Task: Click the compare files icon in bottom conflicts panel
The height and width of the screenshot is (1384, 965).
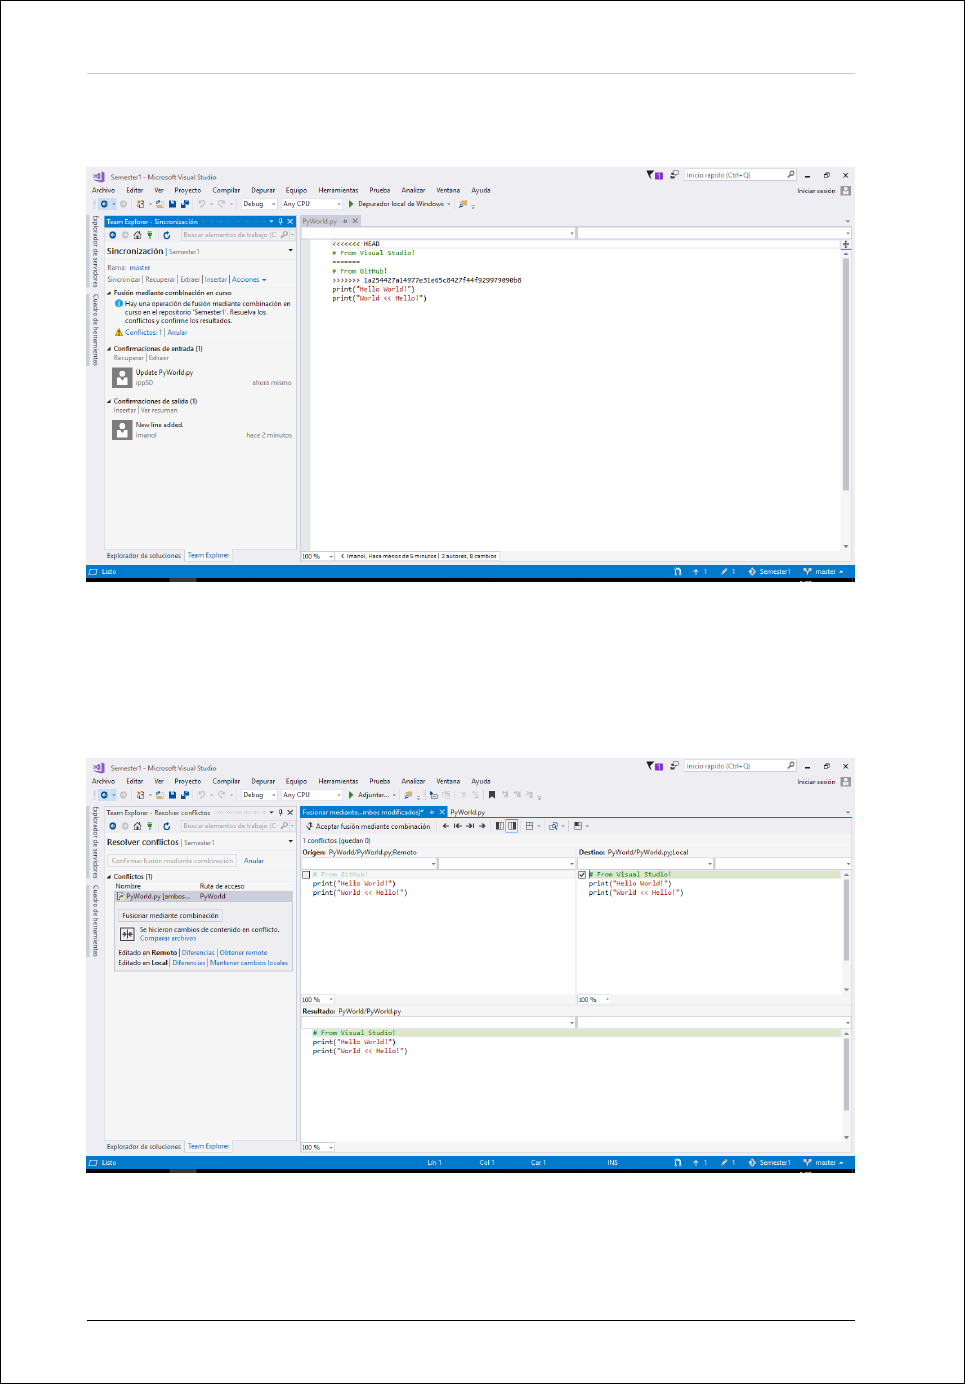Action: 127,934
